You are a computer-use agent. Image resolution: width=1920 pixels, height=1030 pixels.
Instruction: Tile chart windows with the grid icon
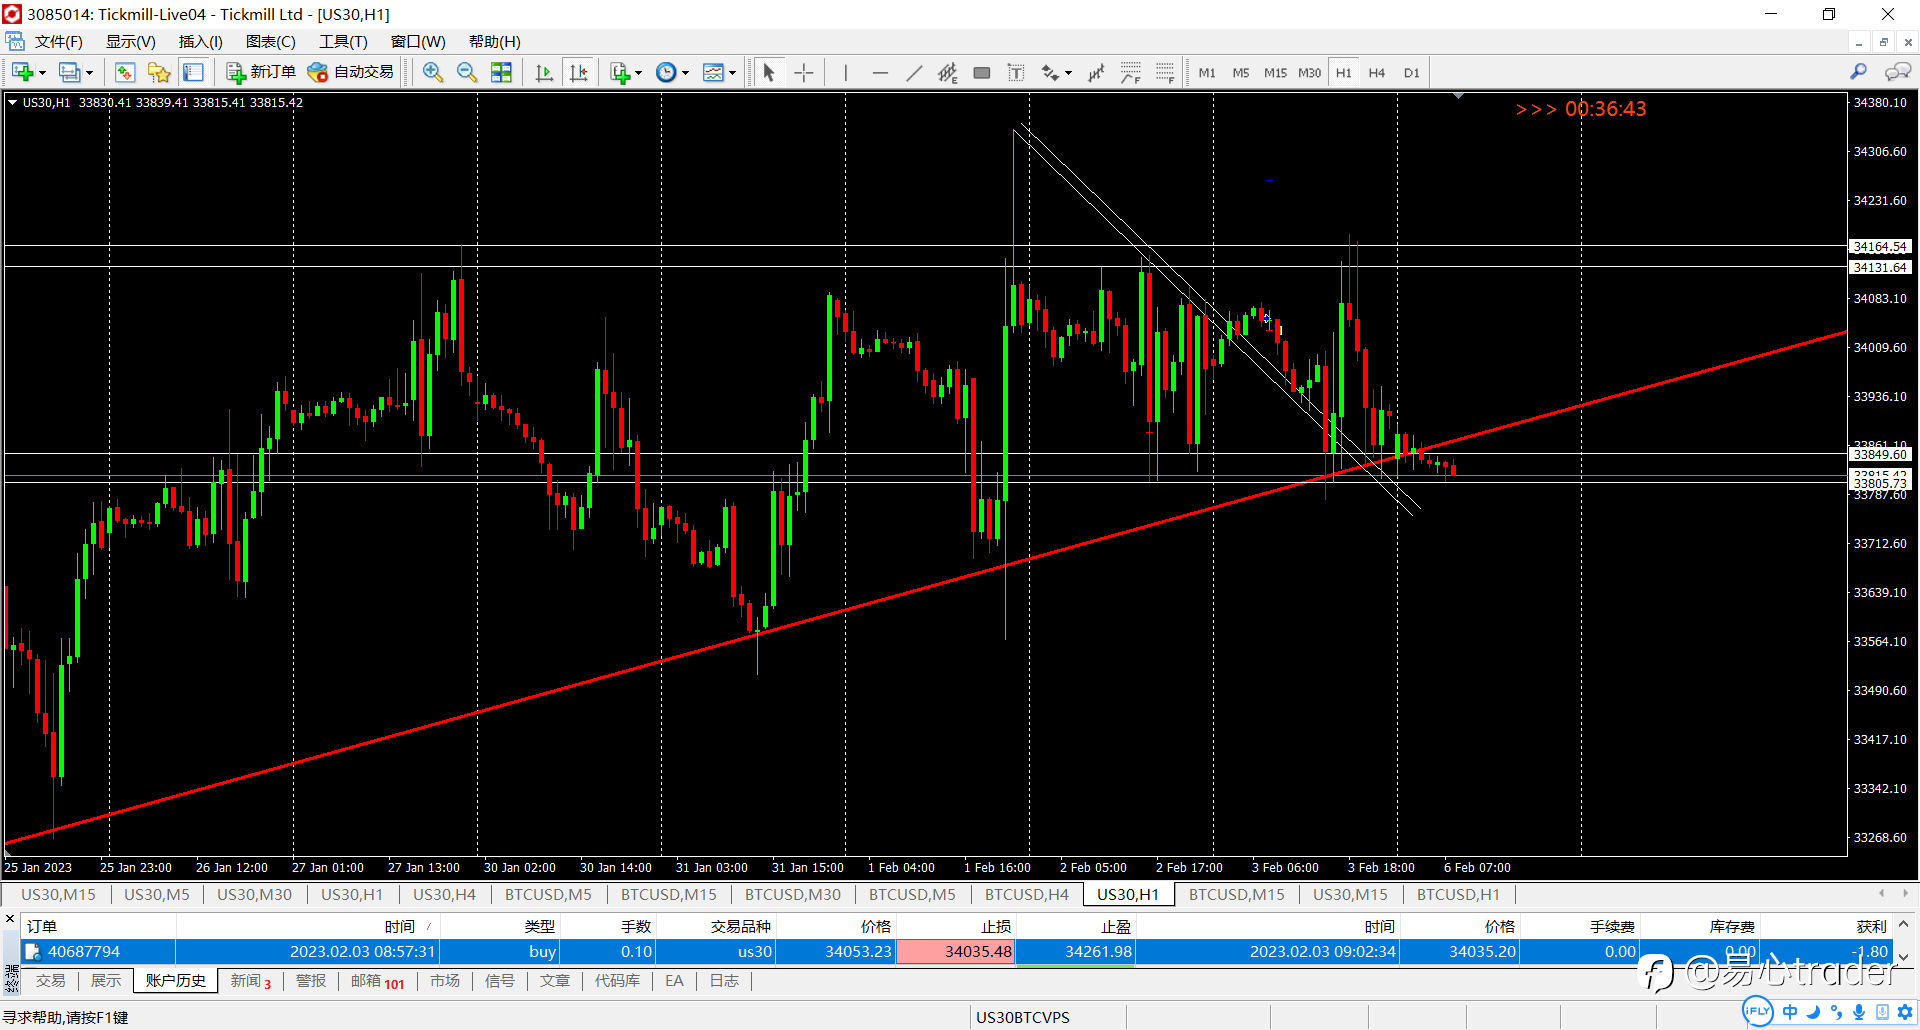click(501, 72)
